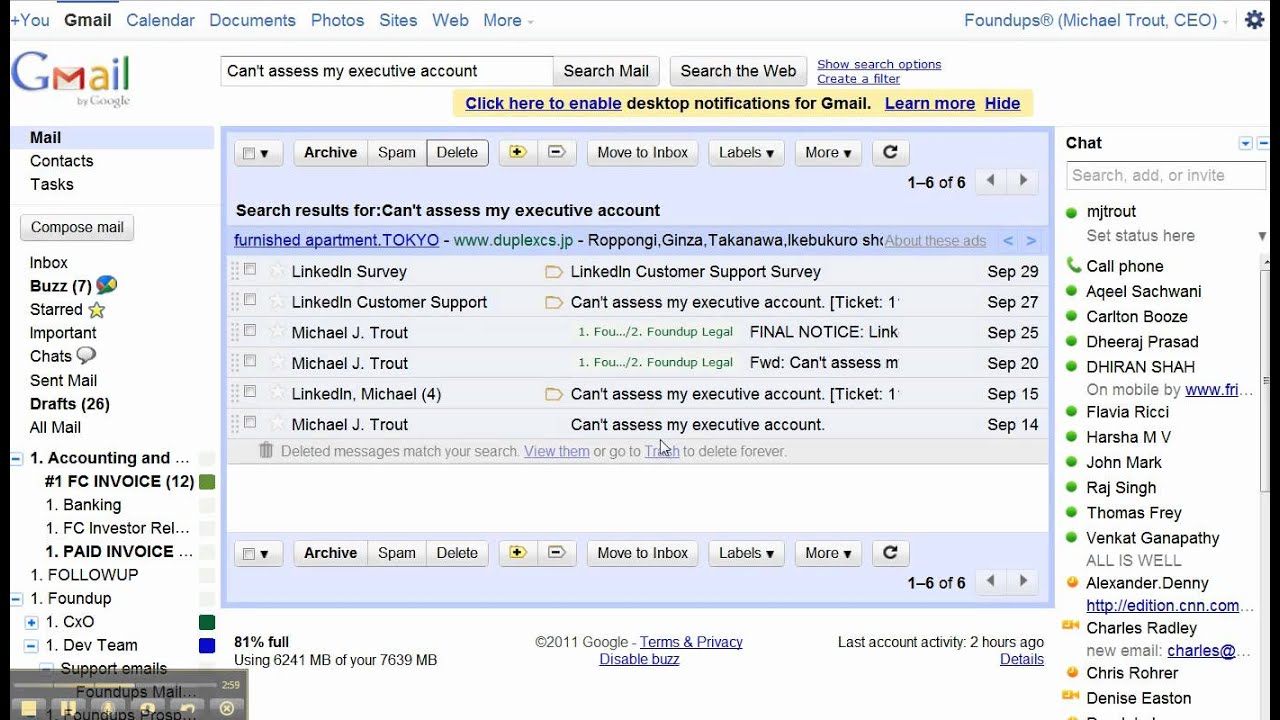Viewport: 1280px width, 720px height.
Task: Star the LinkedIn Survey message
Action: click(x=277, y=271)
